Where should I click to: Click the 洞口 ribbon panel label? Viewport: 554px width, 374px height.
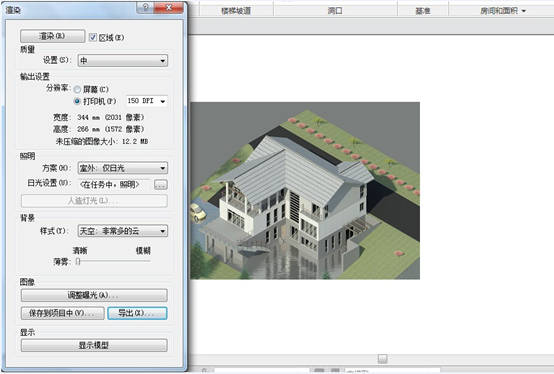point(335,11)
